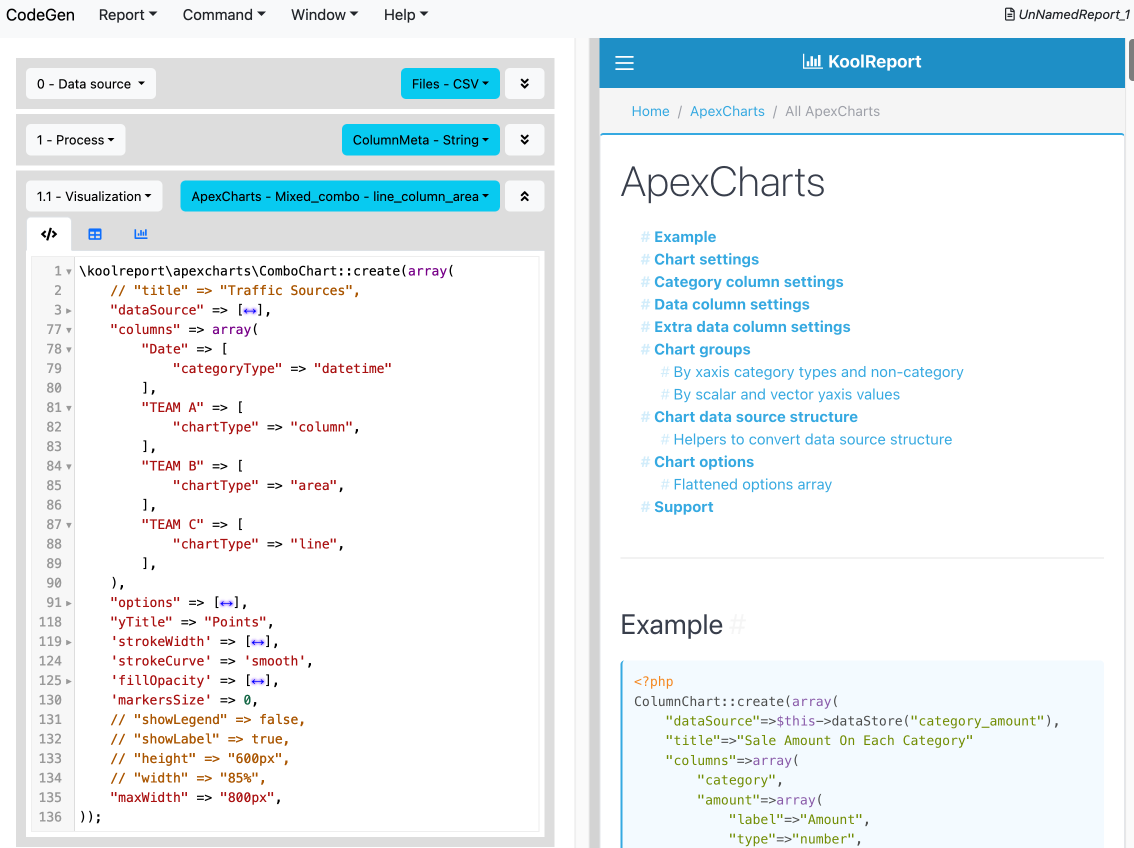Jump to the Example section link
1134x848 pixels.
click(x=685, y=237)
